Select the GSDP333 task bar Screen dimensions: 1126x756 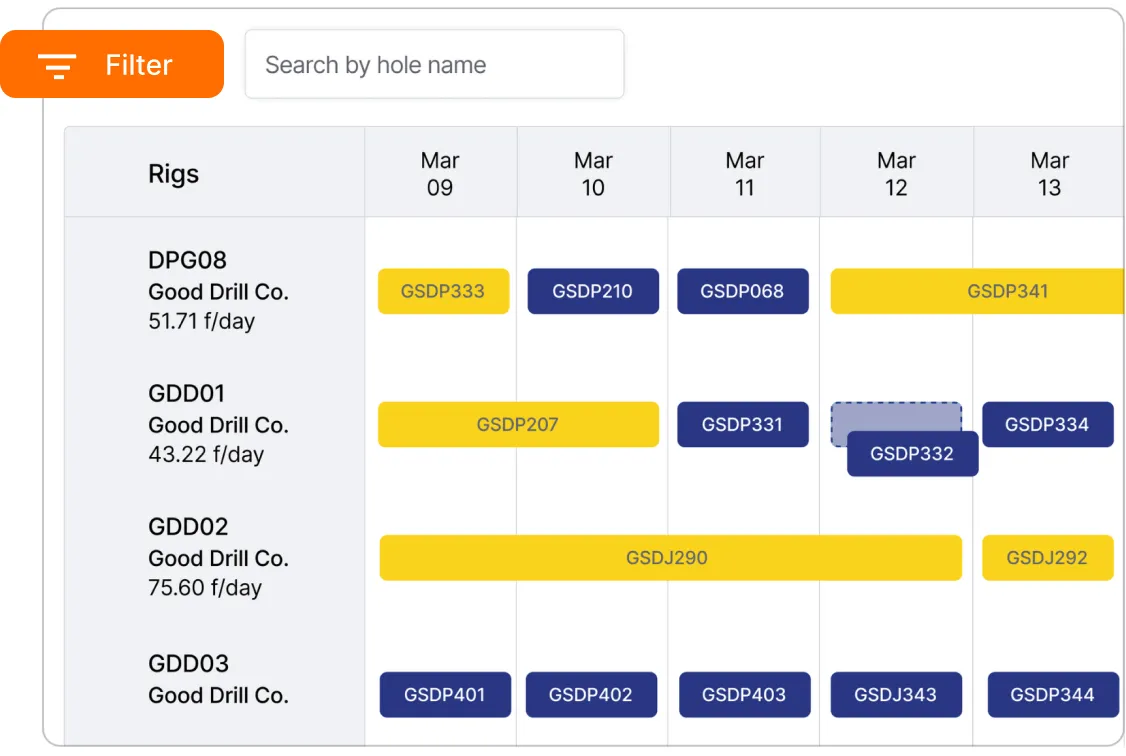(x=443, y=291)
